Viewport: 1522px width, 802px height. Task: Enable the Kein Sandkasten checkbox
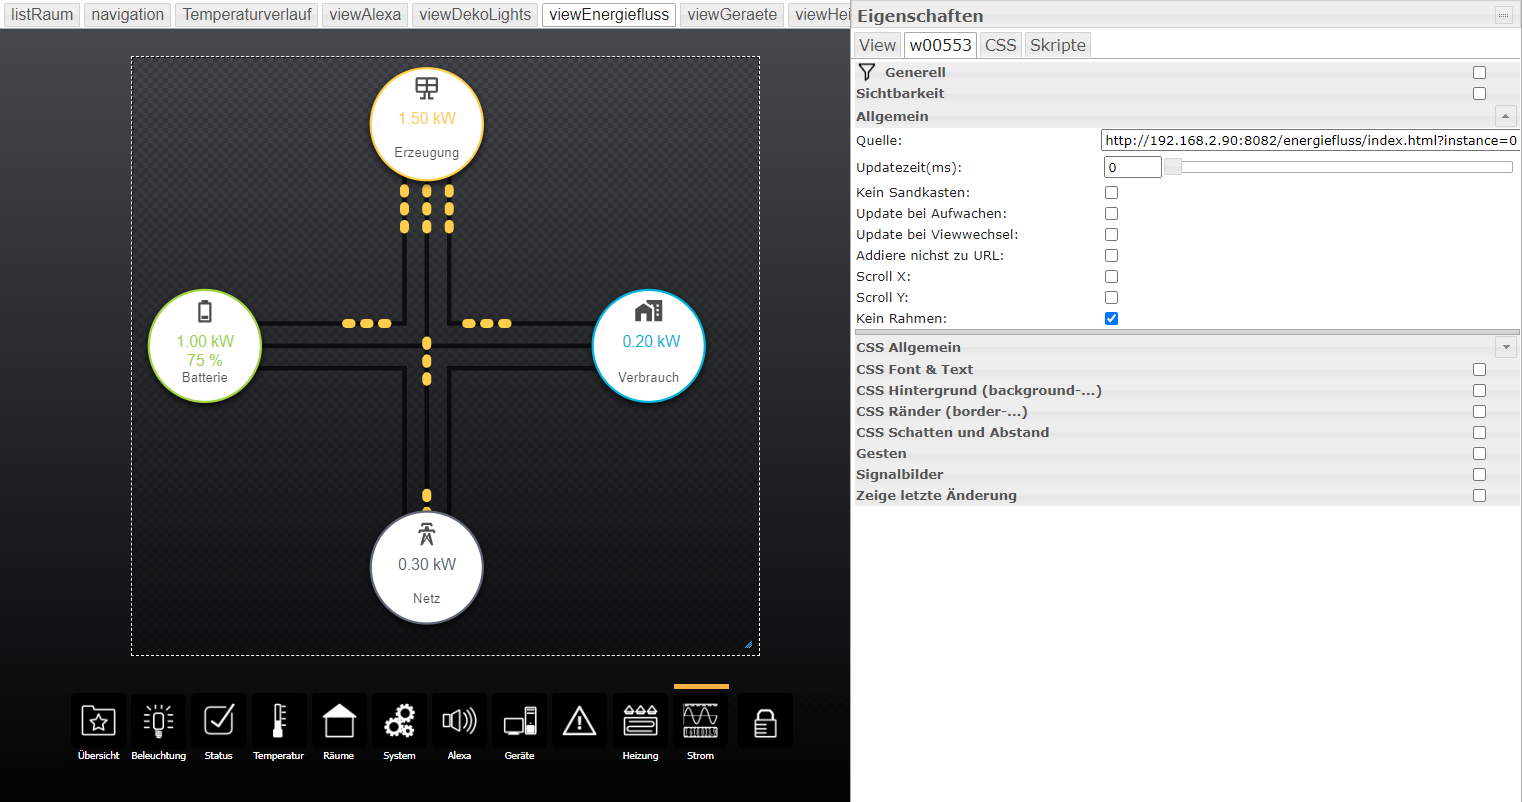pyautogui.click(x=1111, y=192)
